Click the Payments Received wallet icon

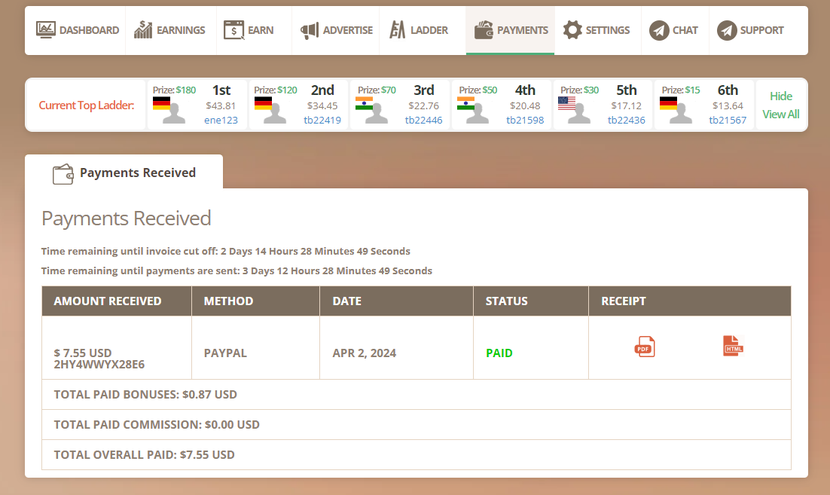tap(63, 173)
